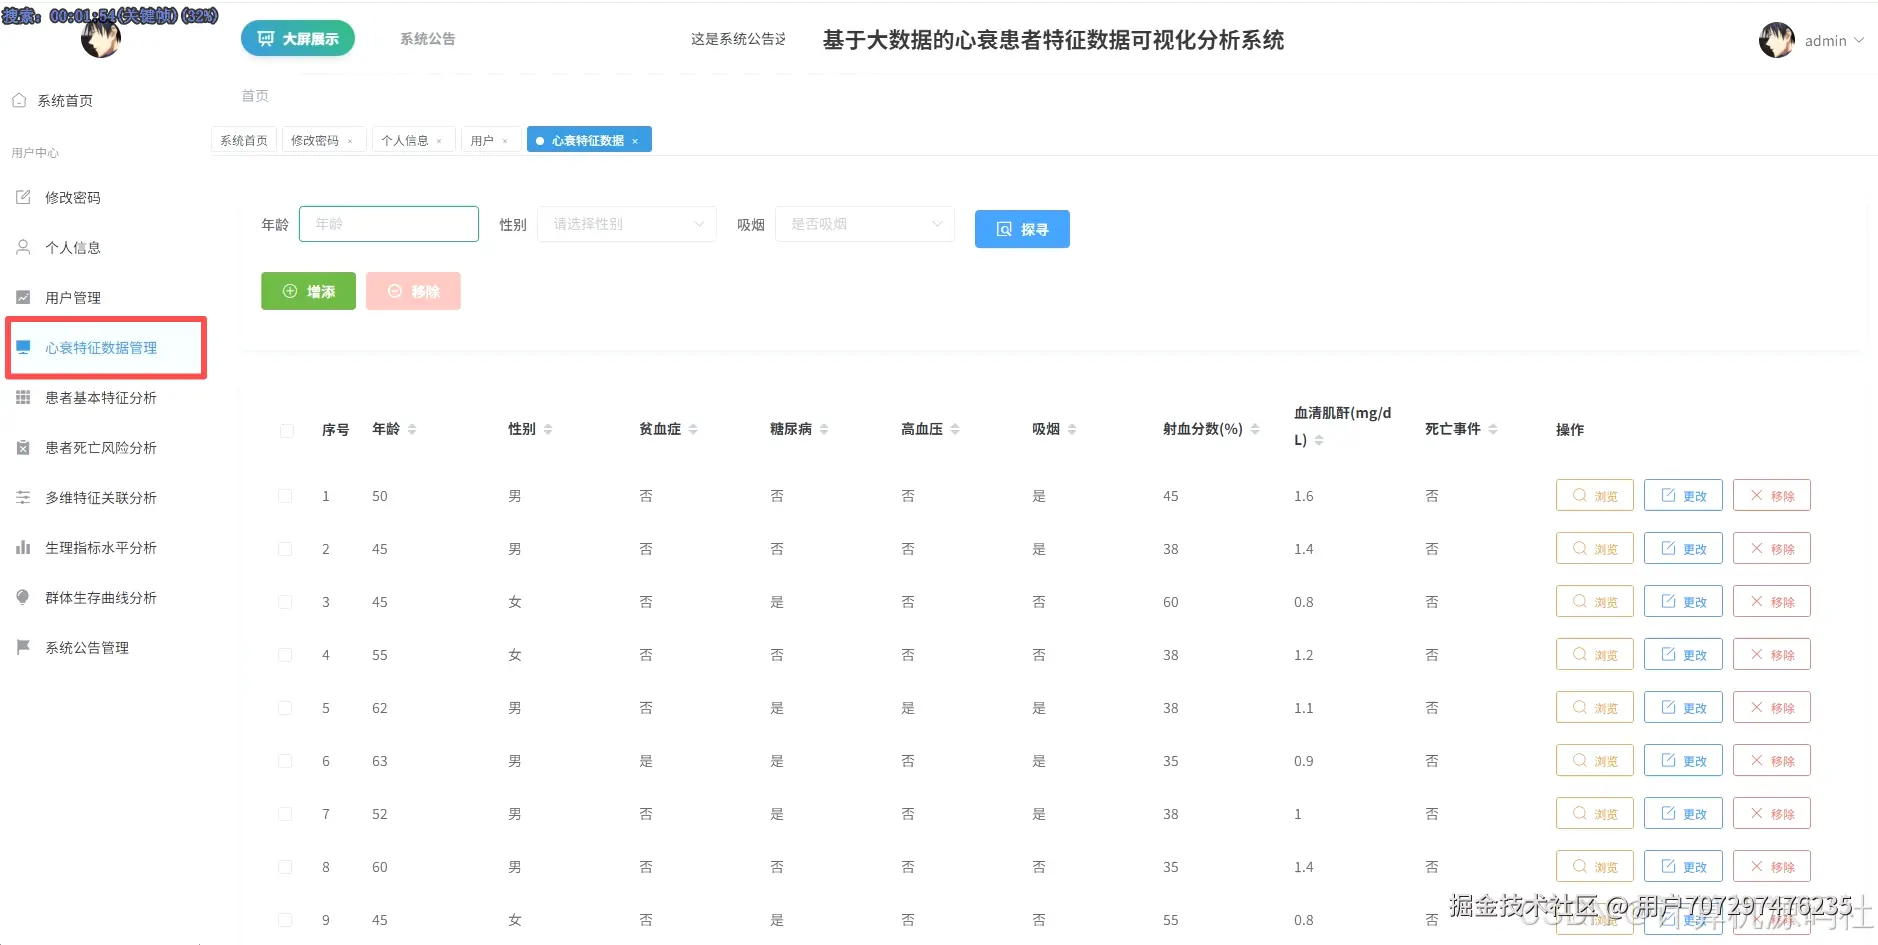This screenshot has height=945, width=1878.
Task: Open the 系统首页 home page from sidebar
Action: pyautogui.click(x=65, y=100)
